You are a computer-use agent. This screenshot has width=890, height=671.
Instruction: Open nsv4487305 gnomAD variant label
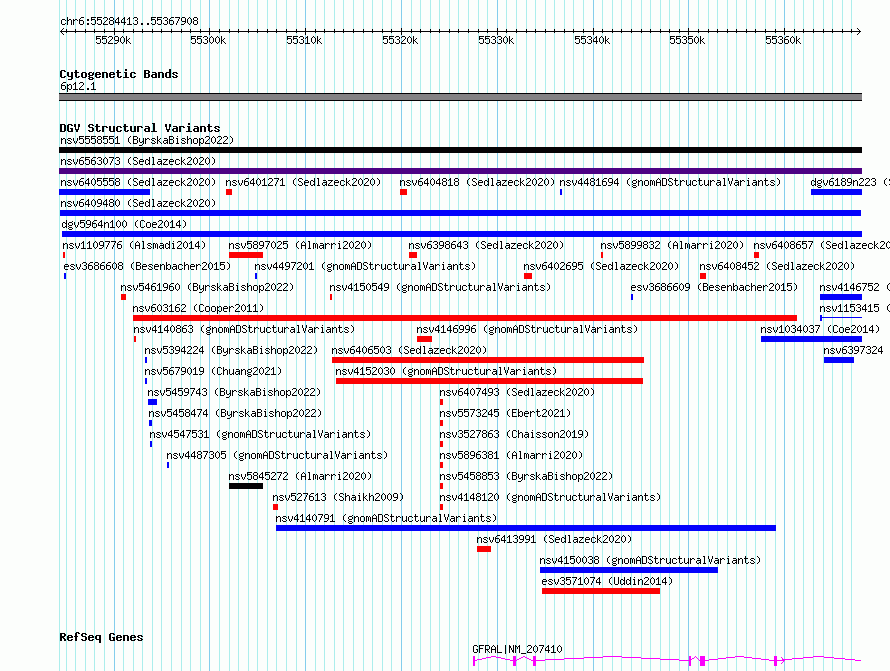[x=277, y=455]
